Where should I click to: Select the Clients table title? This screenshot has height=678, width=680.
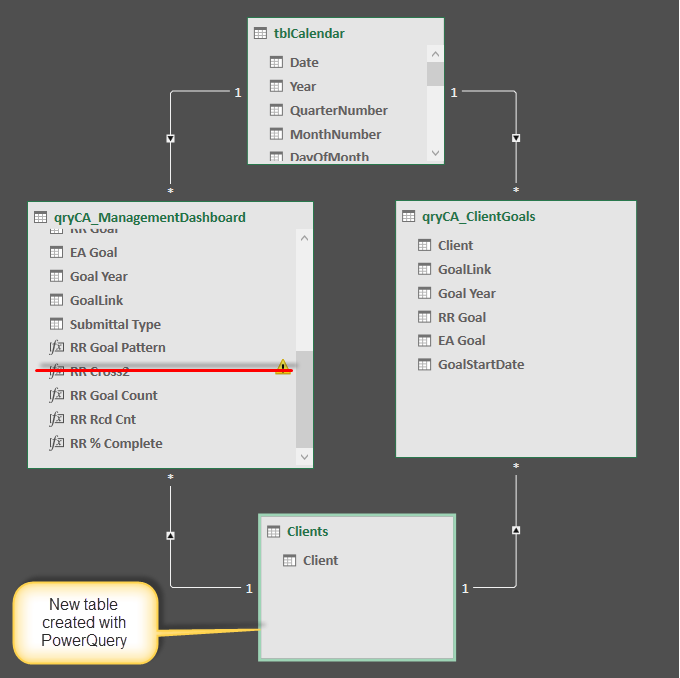click(307, 531)
